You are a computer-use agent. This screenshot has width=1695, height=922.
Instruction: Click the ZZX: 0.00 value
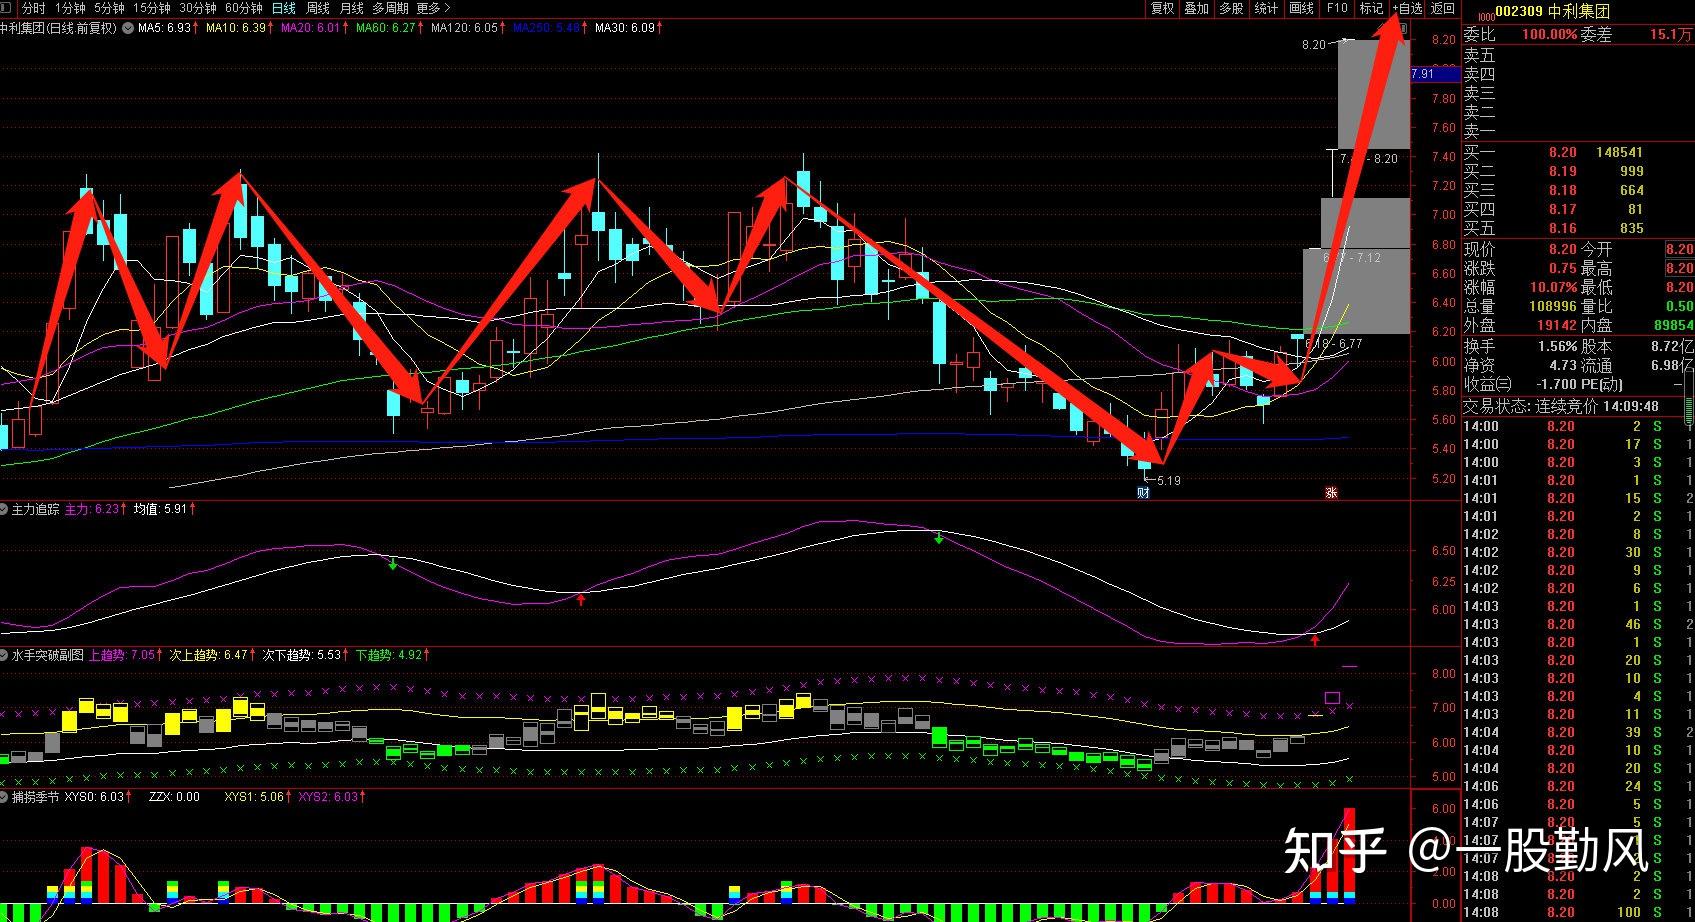(174, 797)
